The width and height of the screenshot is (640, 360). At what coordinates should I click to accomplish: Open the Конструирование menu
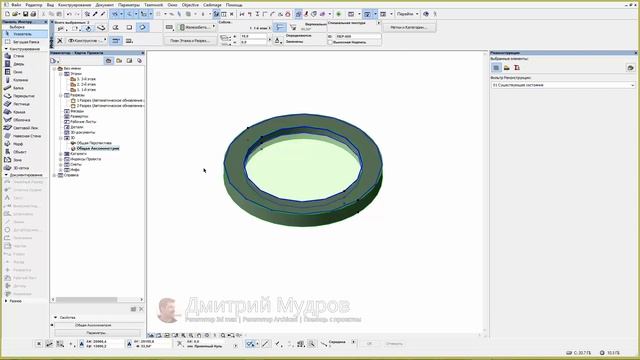pos(74,5)
